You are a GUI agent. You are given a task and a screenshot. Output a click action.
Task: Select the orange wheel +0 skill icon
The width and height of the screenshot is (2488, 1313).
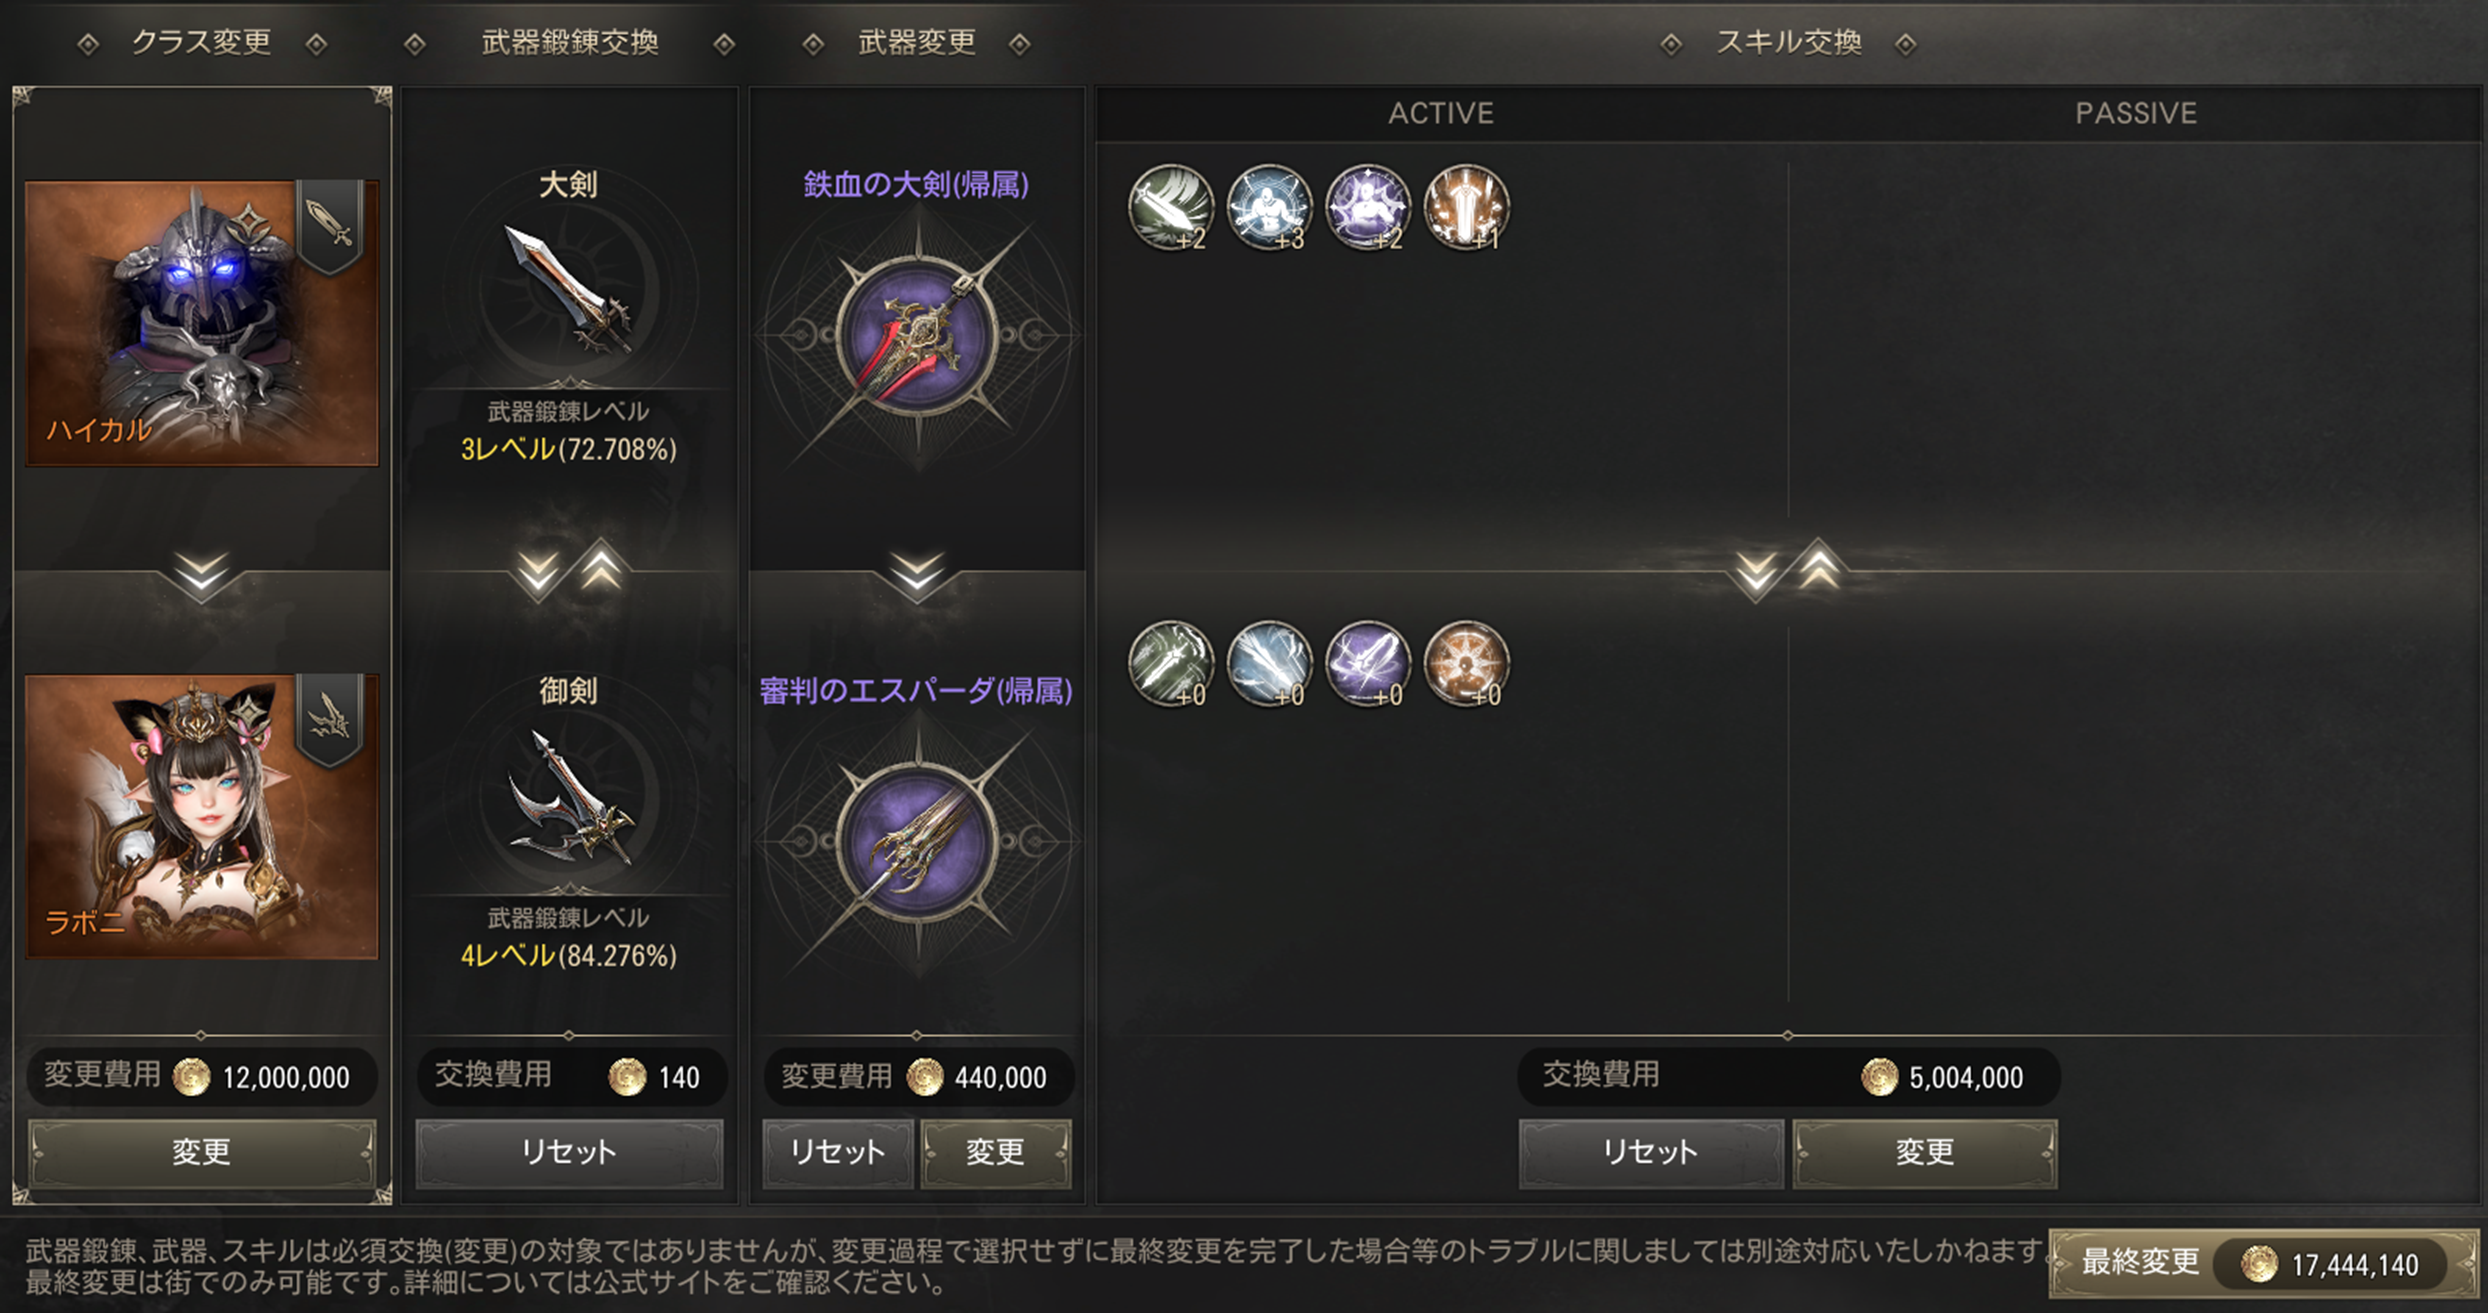tap(1466, 663)
